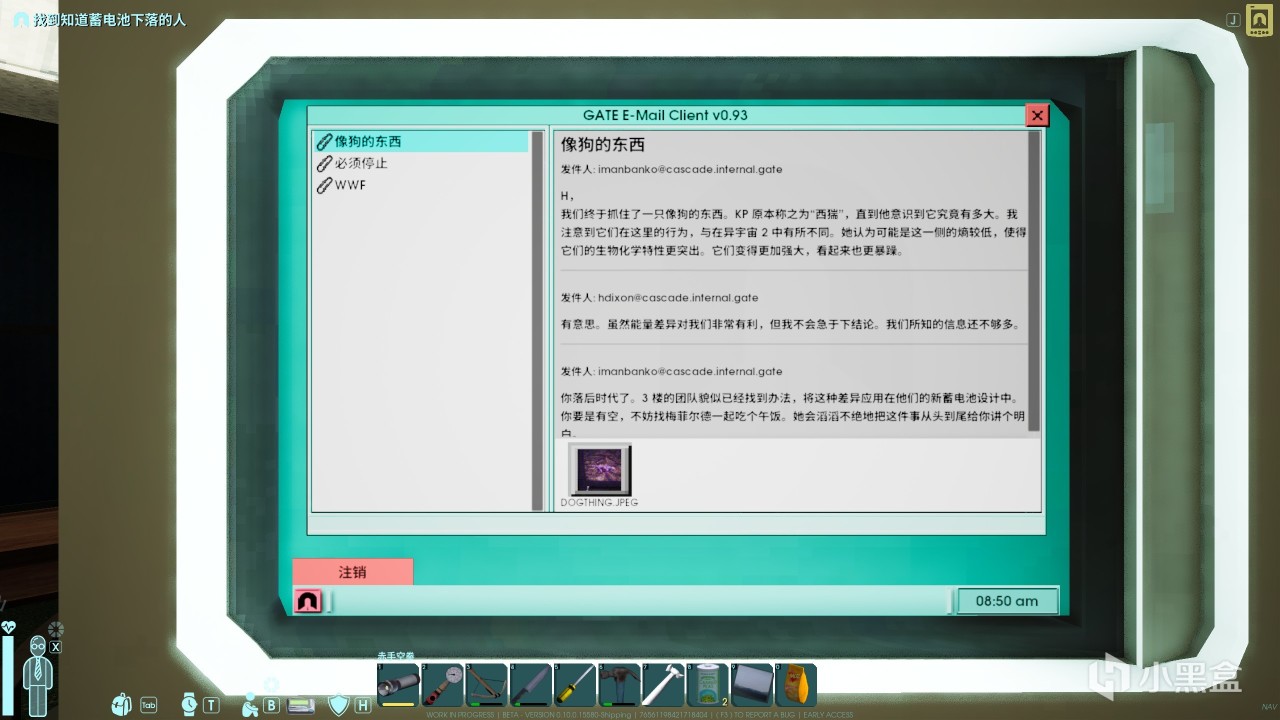1280x720 pixels.
Task: Click sender hdixon@cascade.internal.gate
Action: coord(678,298)
